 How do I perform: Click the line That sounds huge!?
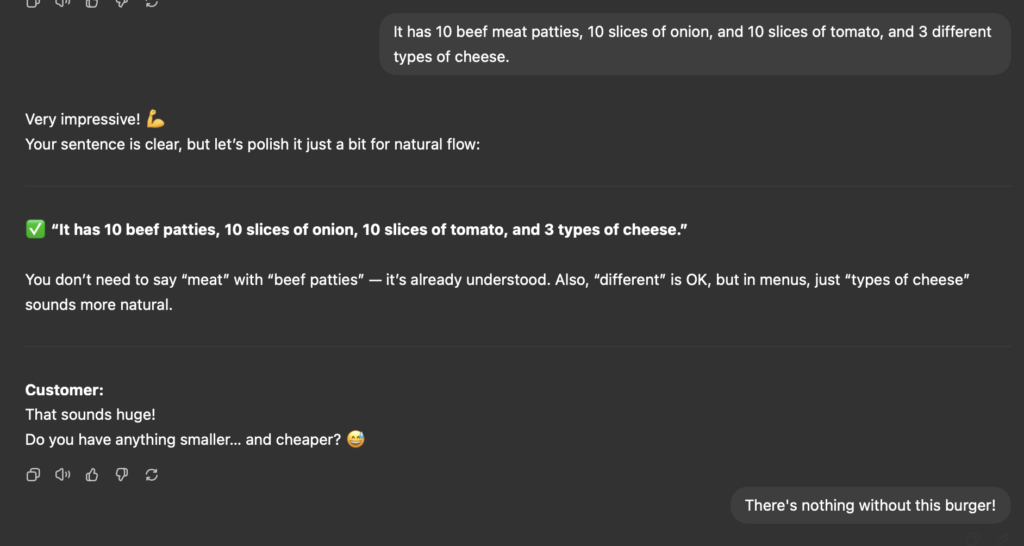click(x=90, y=415)
